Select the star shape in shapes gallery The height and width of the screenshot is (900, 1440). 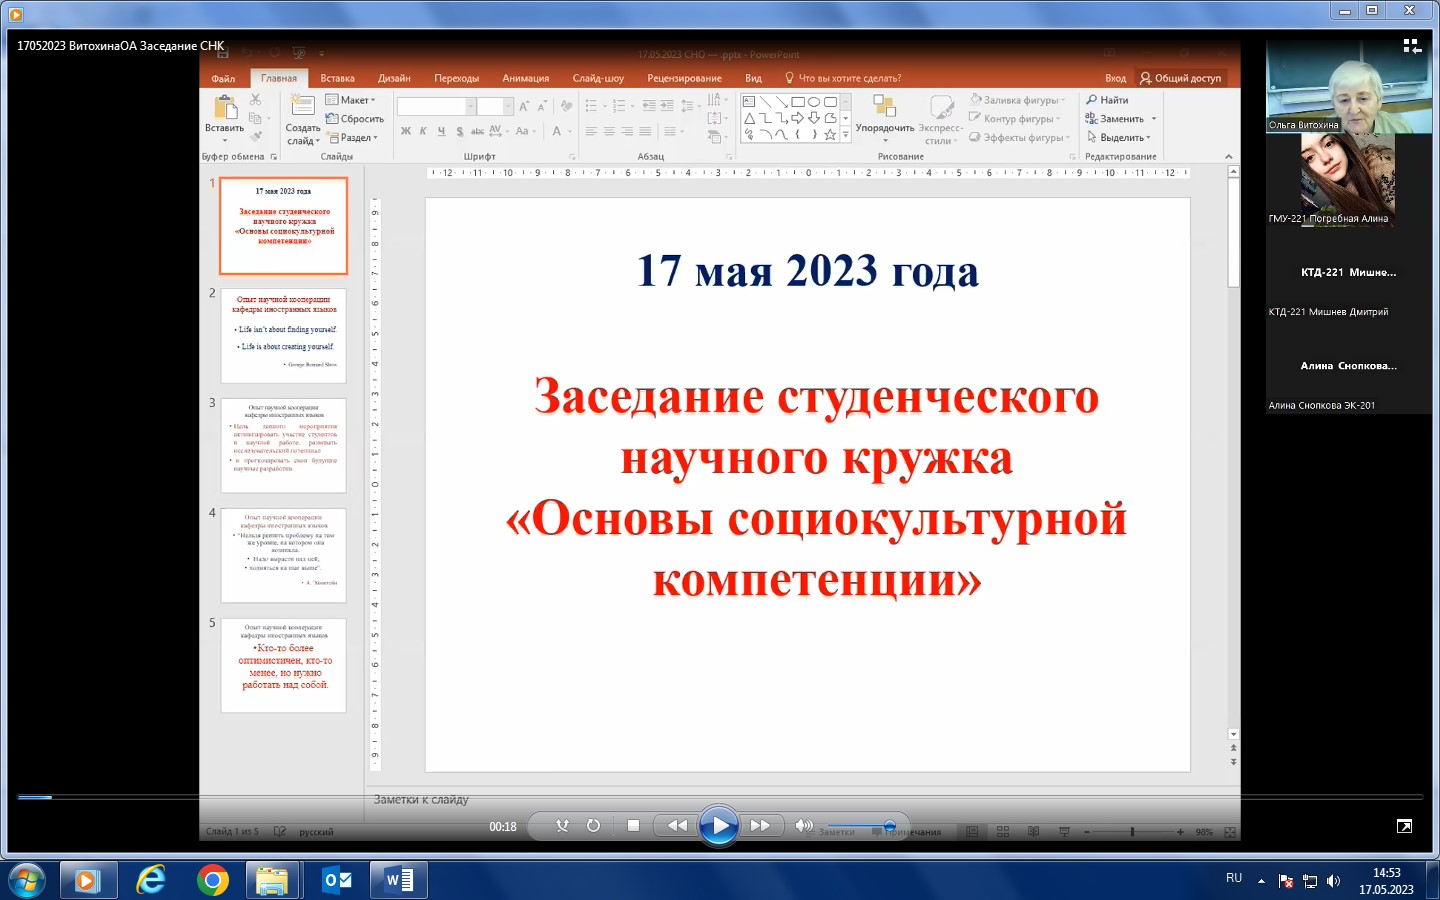pyautogui.click(x=830, y=135)
